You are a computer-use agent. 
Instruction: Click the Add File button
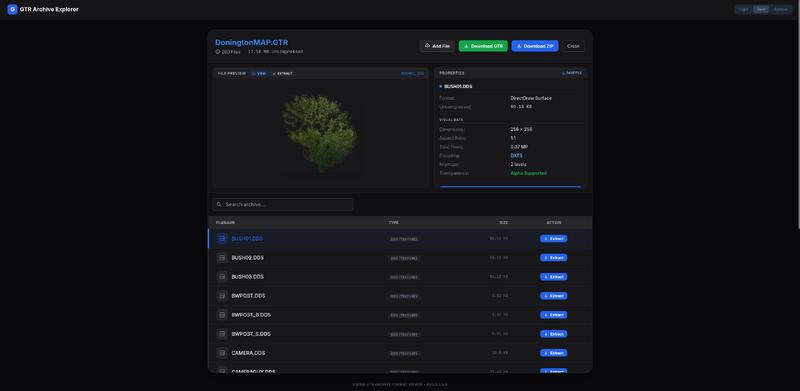click(437, 46)
